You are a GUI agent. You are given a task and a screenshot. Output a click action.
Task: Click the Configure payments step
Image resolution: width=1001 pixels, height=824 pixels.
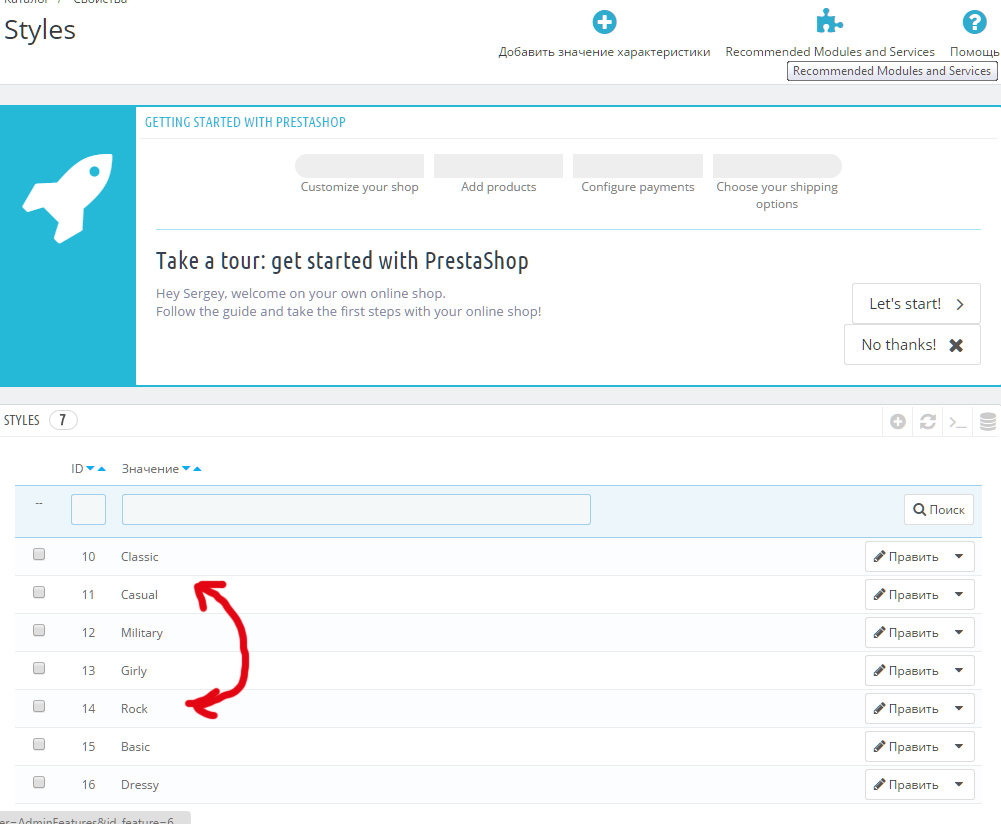click(x=638, y=174)
